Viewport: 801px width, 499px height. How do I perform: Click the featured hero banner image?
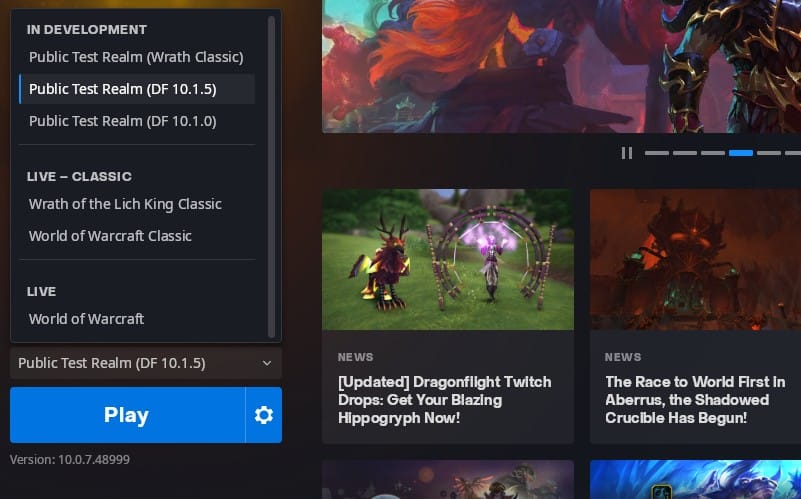[561, 66]
